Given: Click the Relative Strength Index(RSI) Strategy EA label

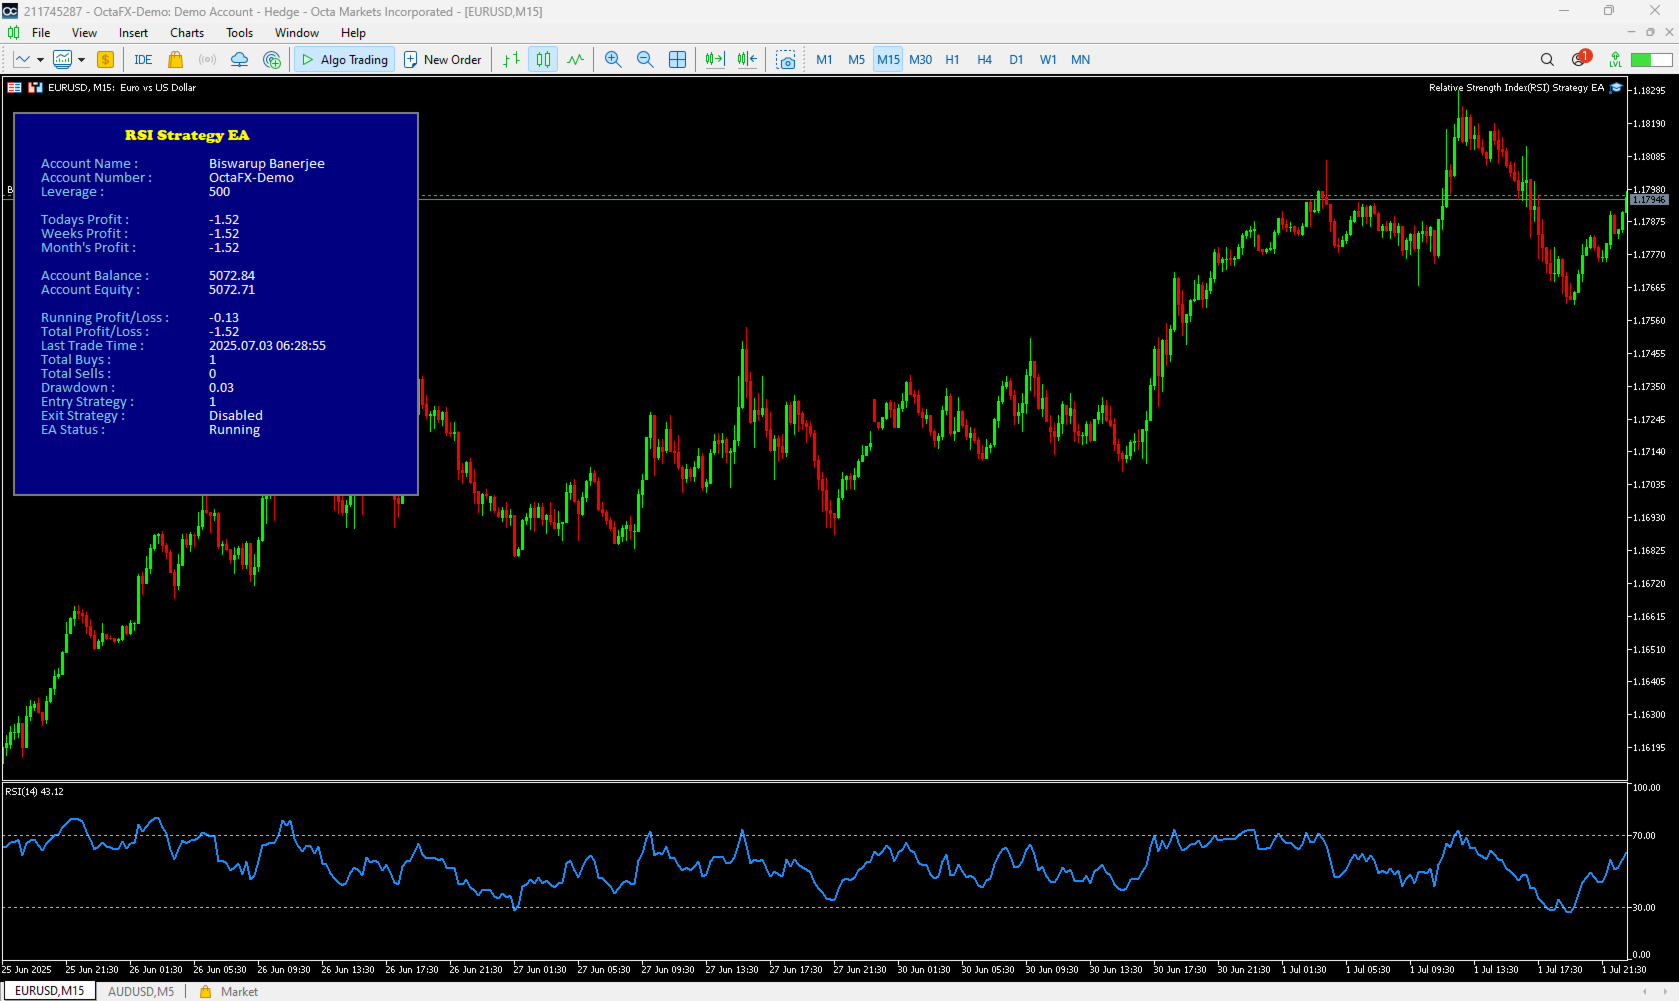Looking at the screenshot, I should (x=1516, y=88).
